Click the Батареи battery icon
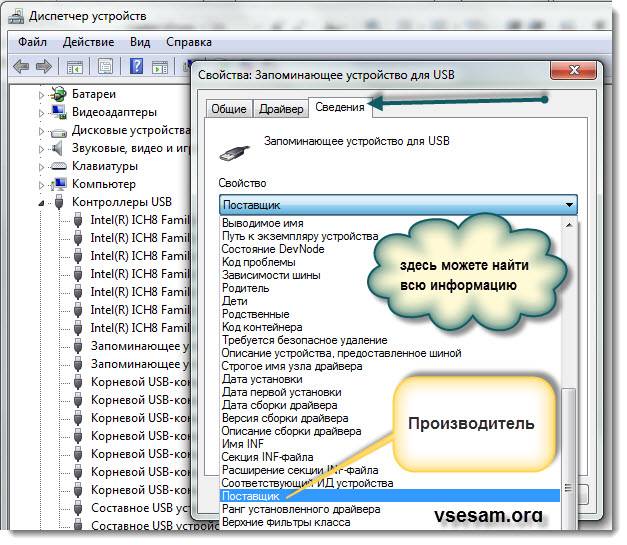This screenshot has height=545, width=627. [58, 94]
